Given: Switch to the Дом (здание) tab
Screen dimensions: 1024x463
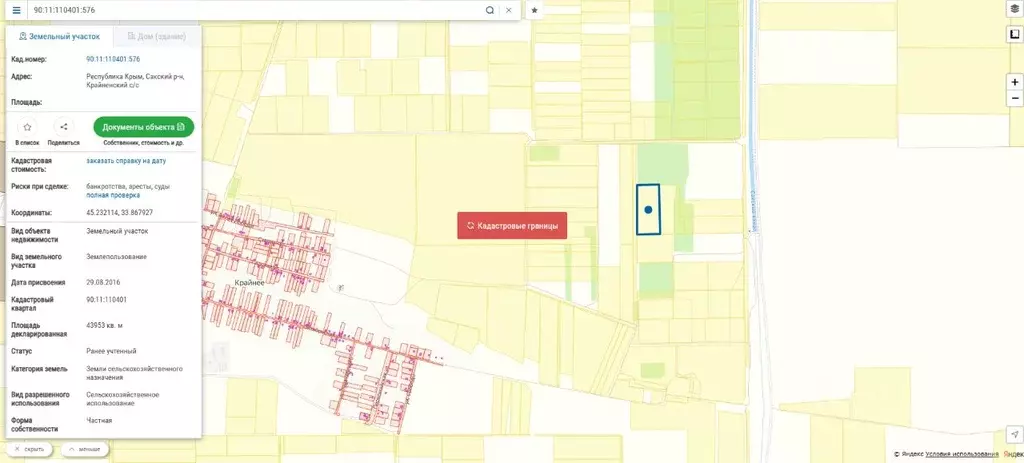Looking at the screenshot, I should (x=157, y=37).
